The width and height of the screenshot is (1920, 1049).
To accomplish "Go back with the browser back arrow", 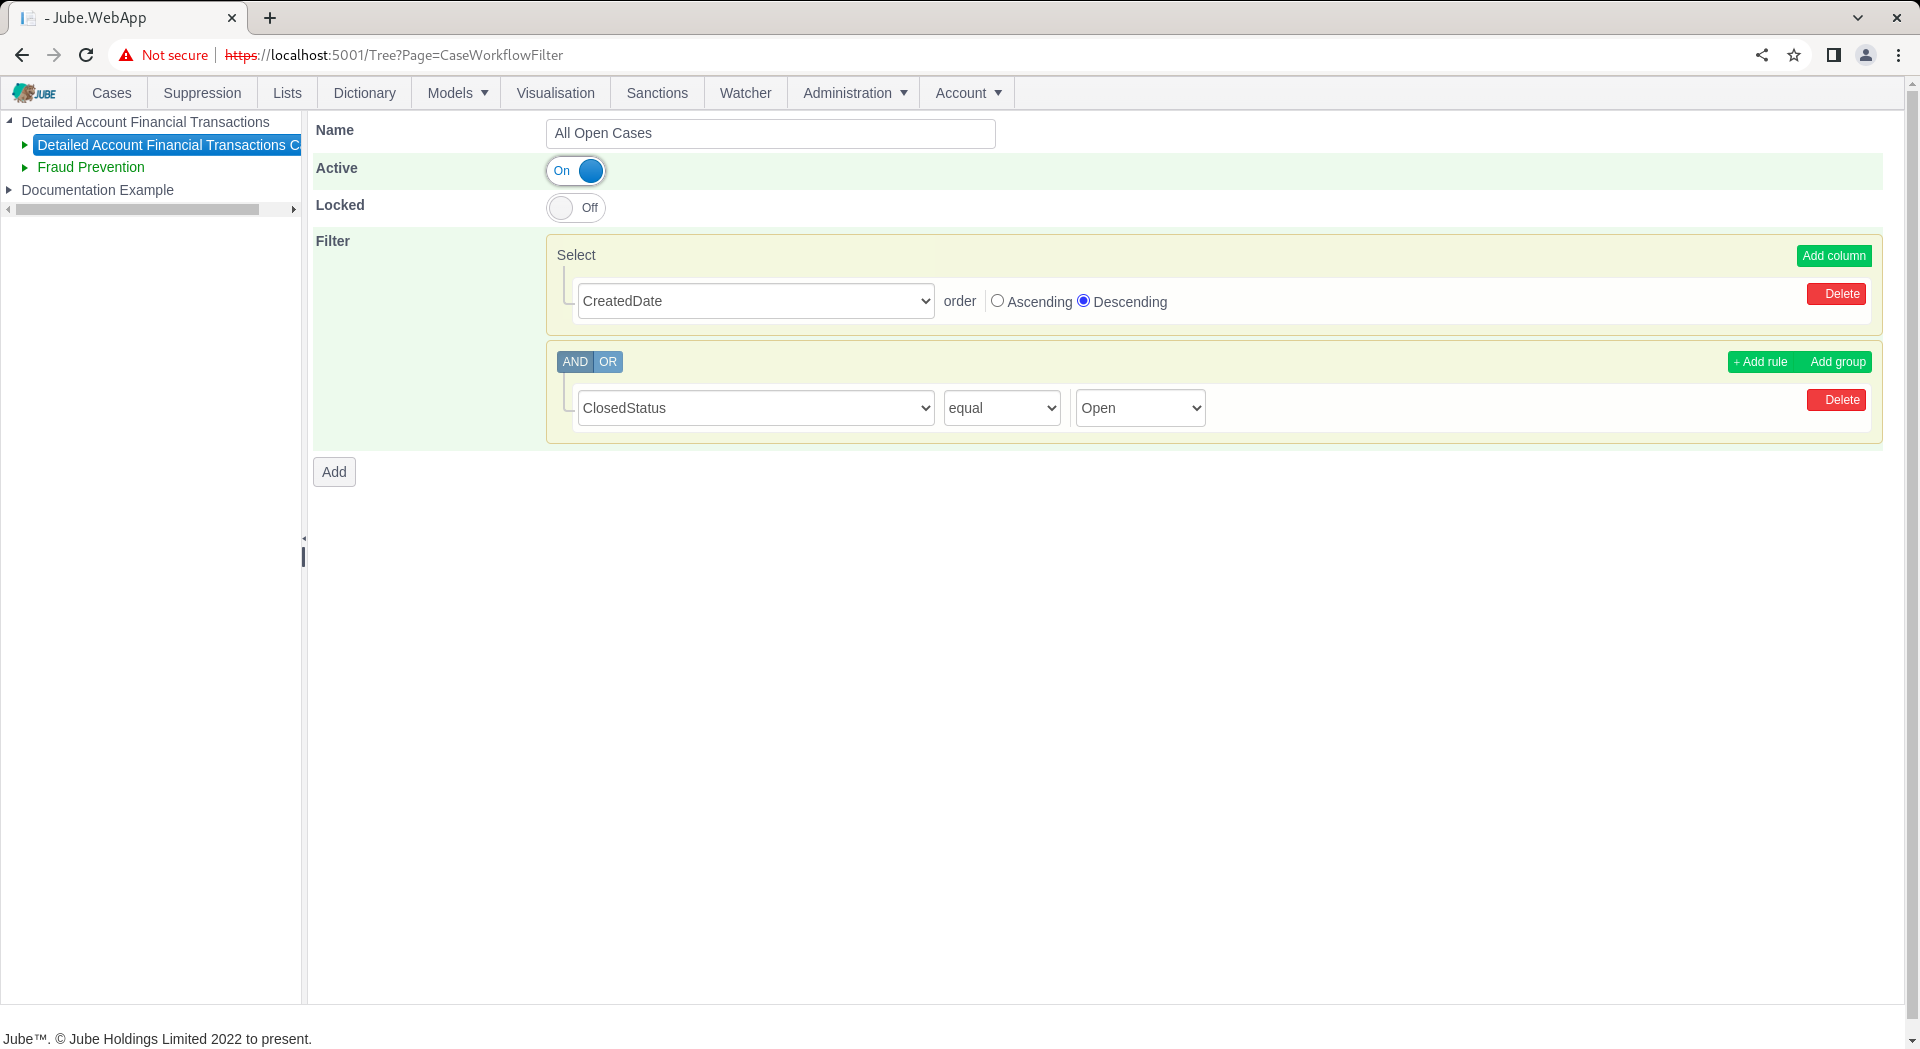I will tap(22, 55).
